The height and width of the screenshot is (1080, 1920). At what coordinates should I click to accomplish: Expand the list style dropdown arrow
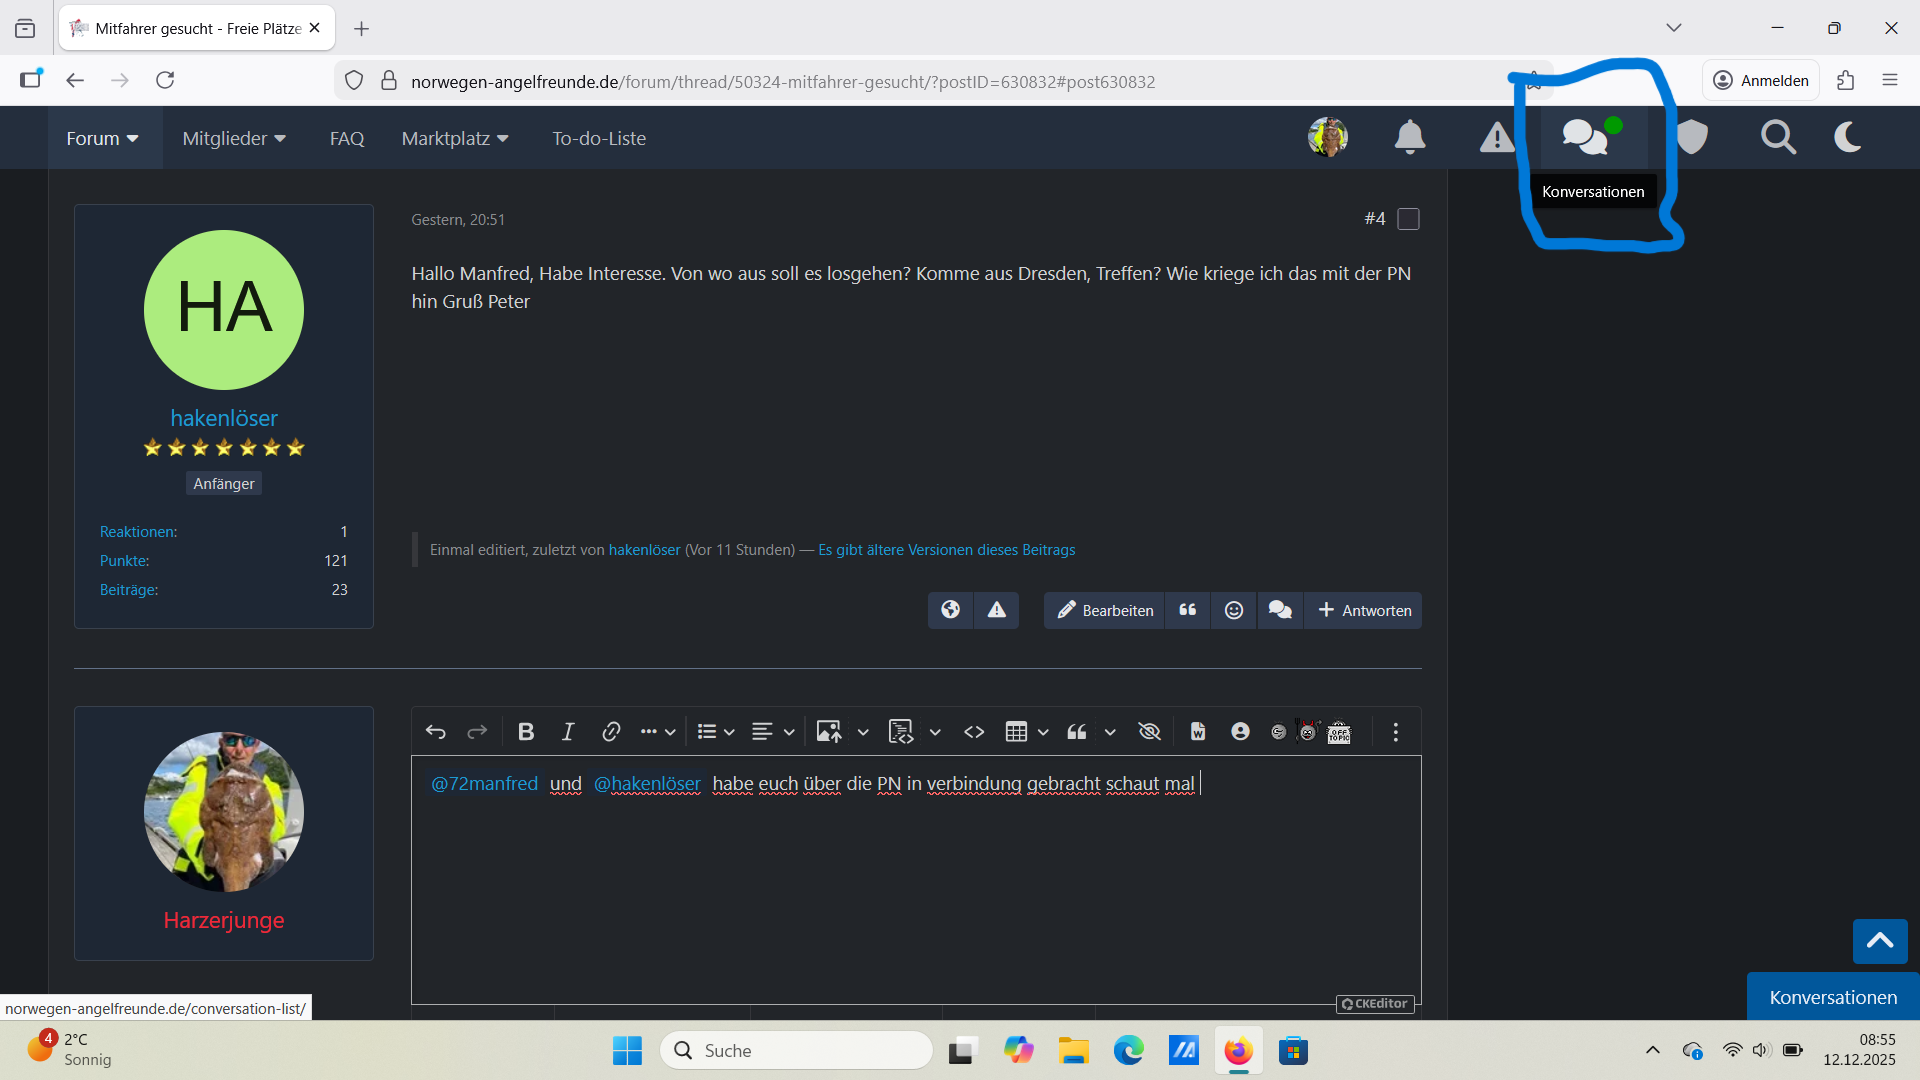click(729, 732)
